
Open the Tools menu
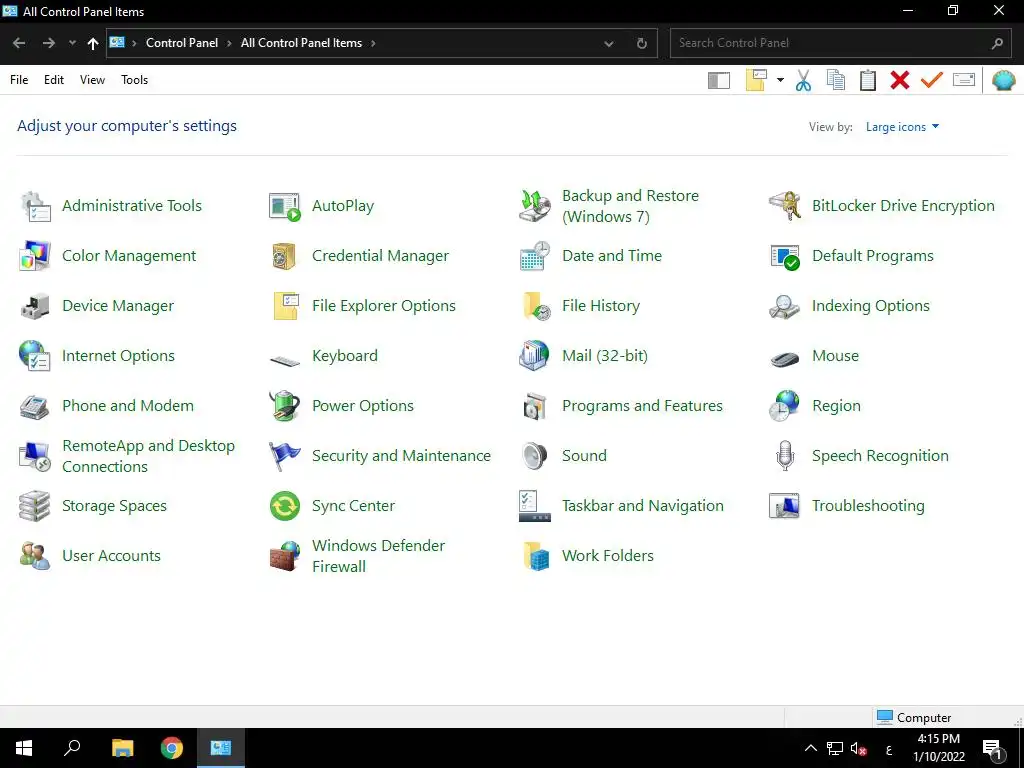coord(135,80)
